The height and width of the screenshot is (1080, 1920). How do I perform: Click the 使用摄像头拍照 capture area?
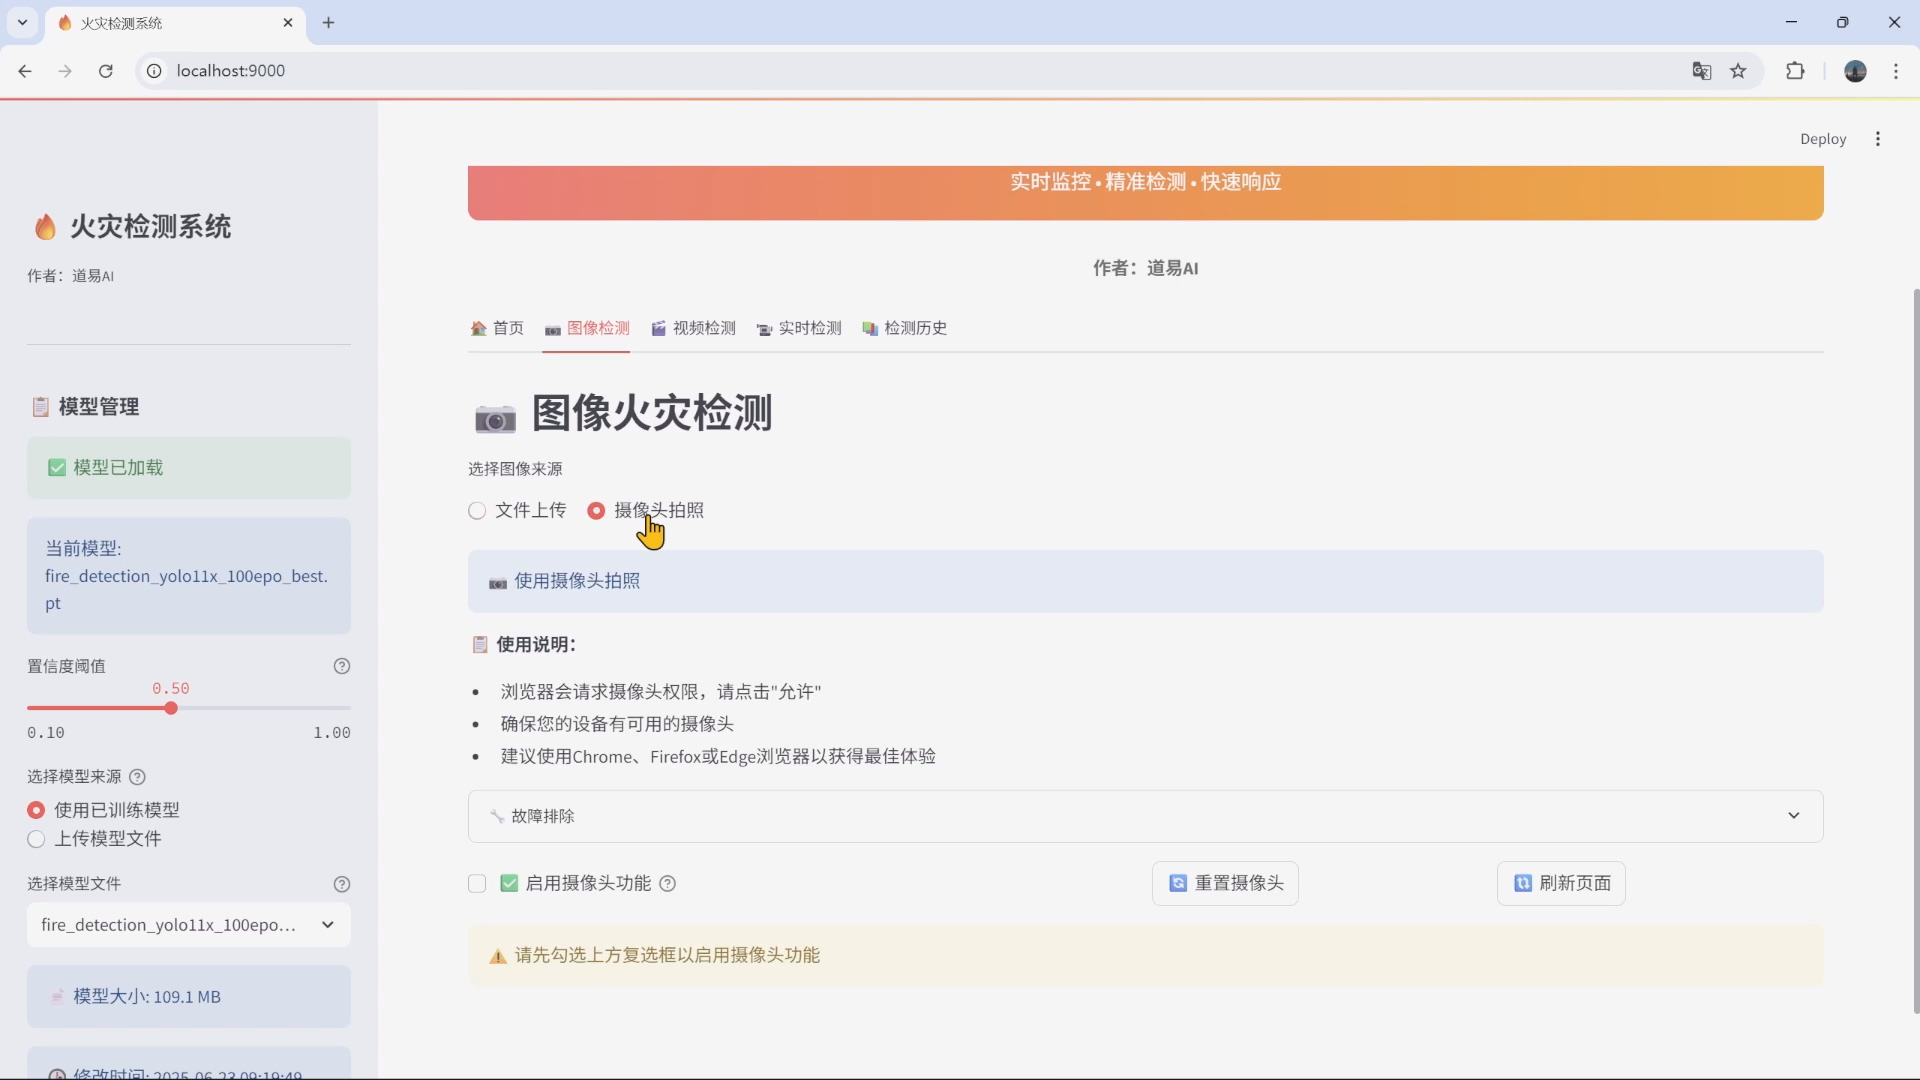point(1144,581)
